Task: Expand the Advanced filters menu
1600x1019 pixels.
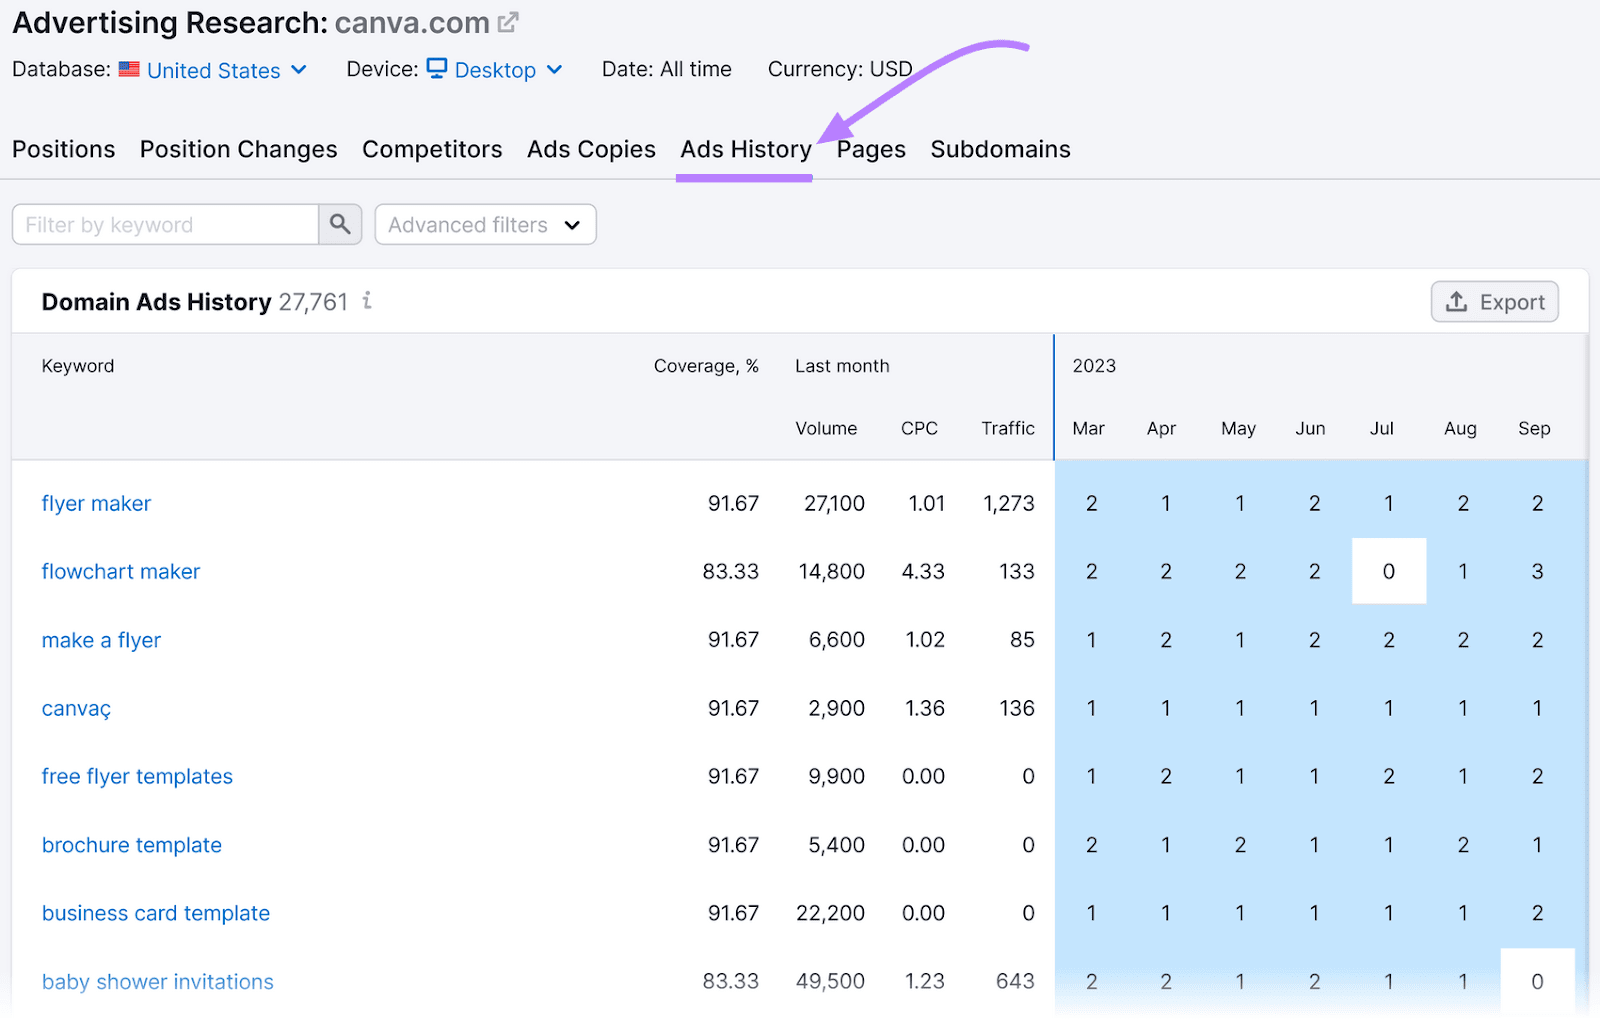Action: [484, 224]
